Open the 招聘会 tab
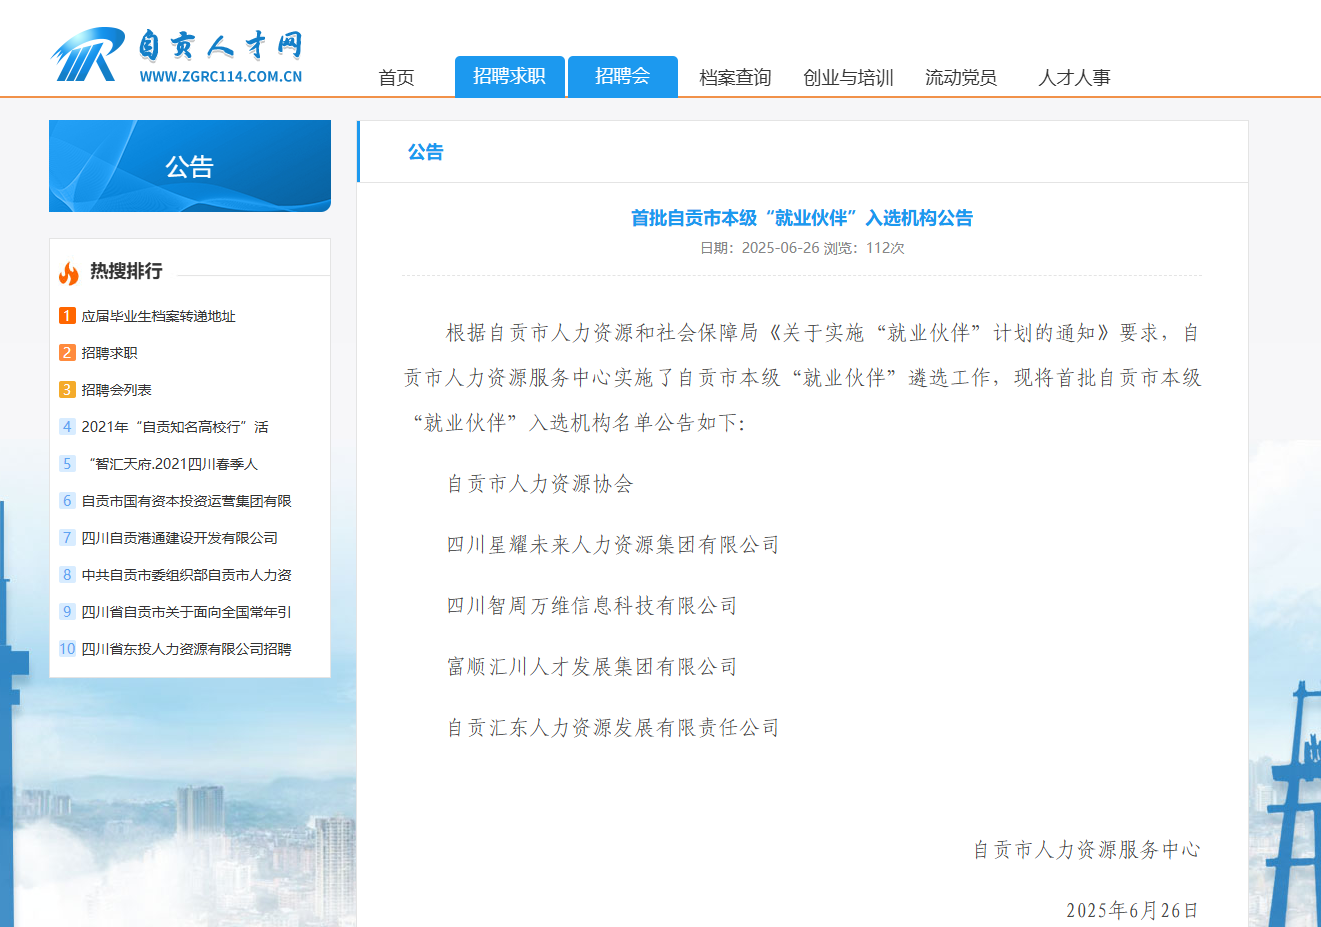Viewport: 1321px width, 927px height. point(622,76)
